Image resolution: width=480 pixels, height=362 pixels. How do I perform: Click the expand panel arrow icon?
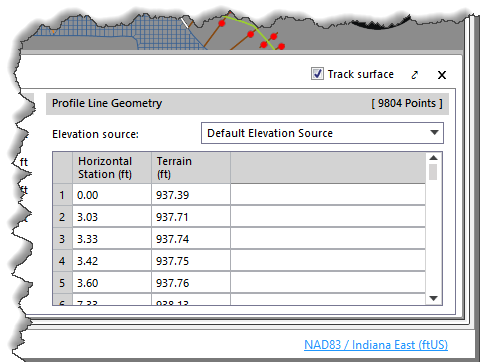tap(415, 75)
